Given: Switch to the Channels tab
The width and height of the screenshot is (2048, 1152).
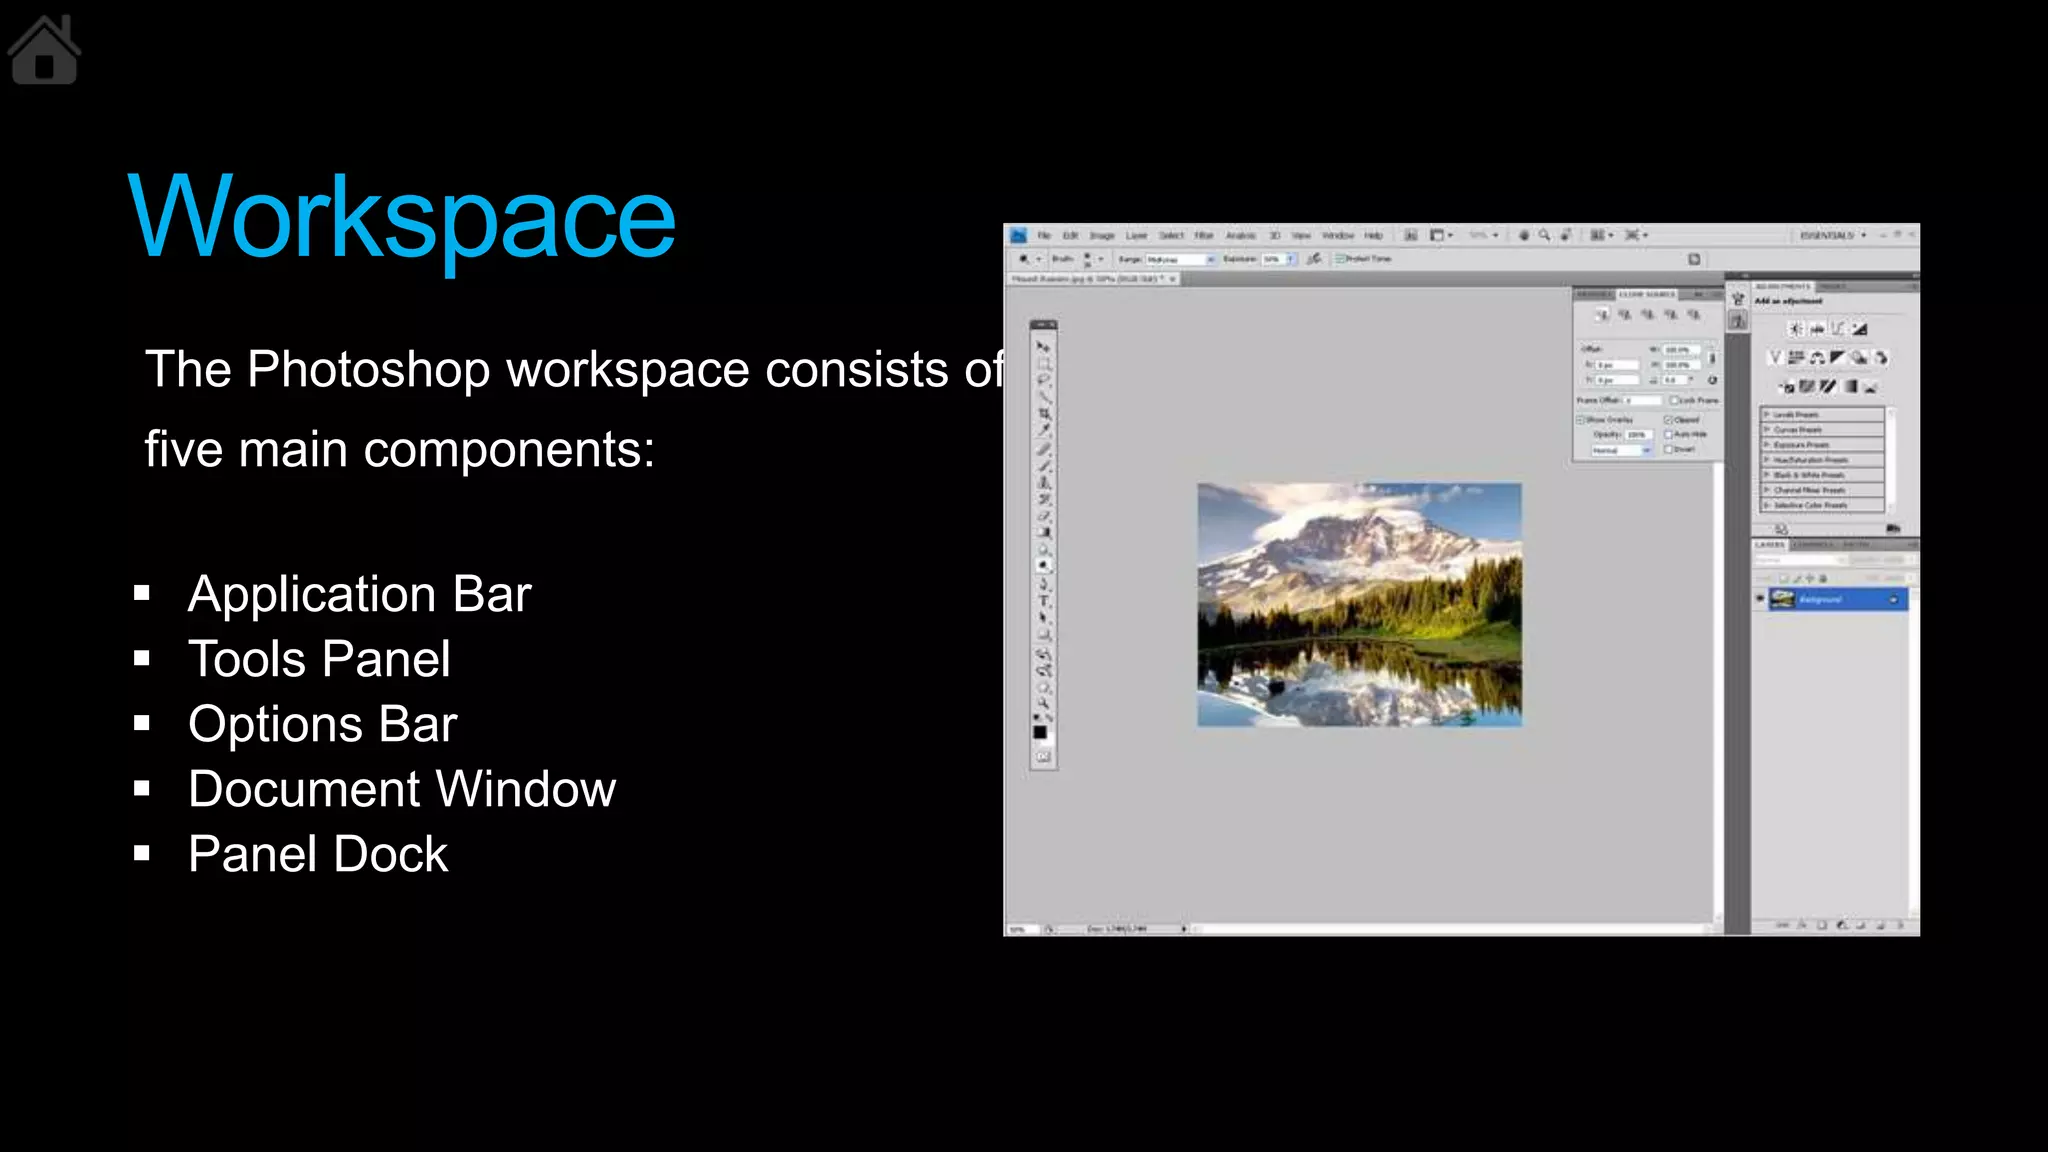Looking at the screenshot, I should (1813, 544).
